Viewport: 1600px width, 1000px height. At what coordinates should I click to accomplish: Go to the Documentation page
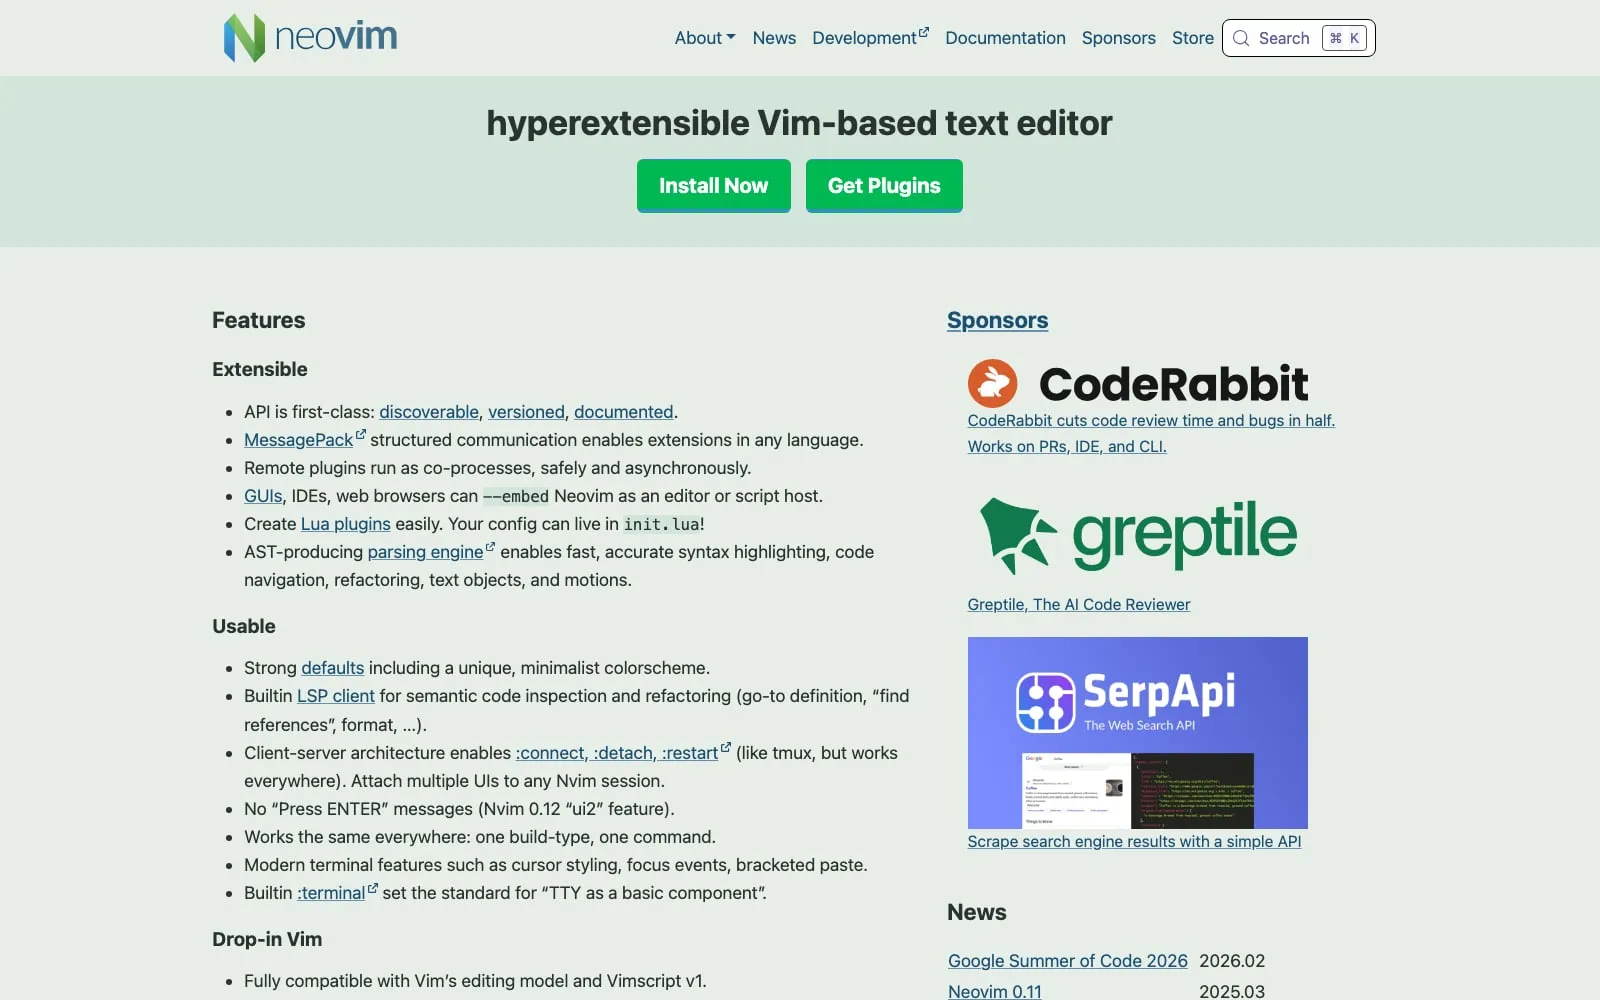pyautogui.click(x=1005, y=38)
